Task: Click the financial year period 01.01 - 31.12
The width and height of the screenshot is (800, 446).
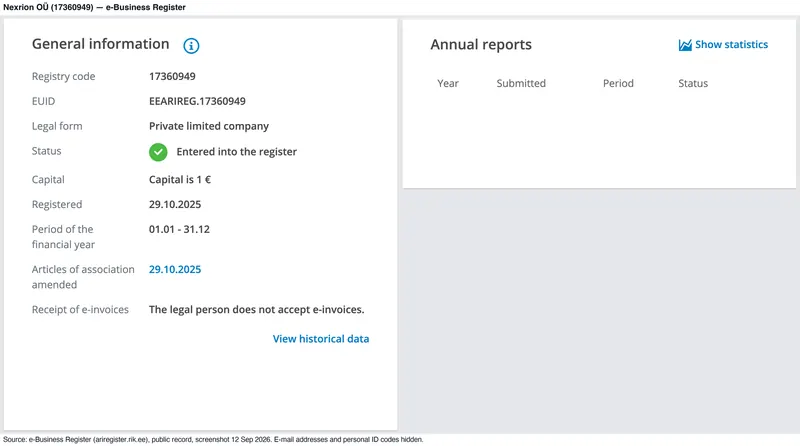Action: point(179,230)
